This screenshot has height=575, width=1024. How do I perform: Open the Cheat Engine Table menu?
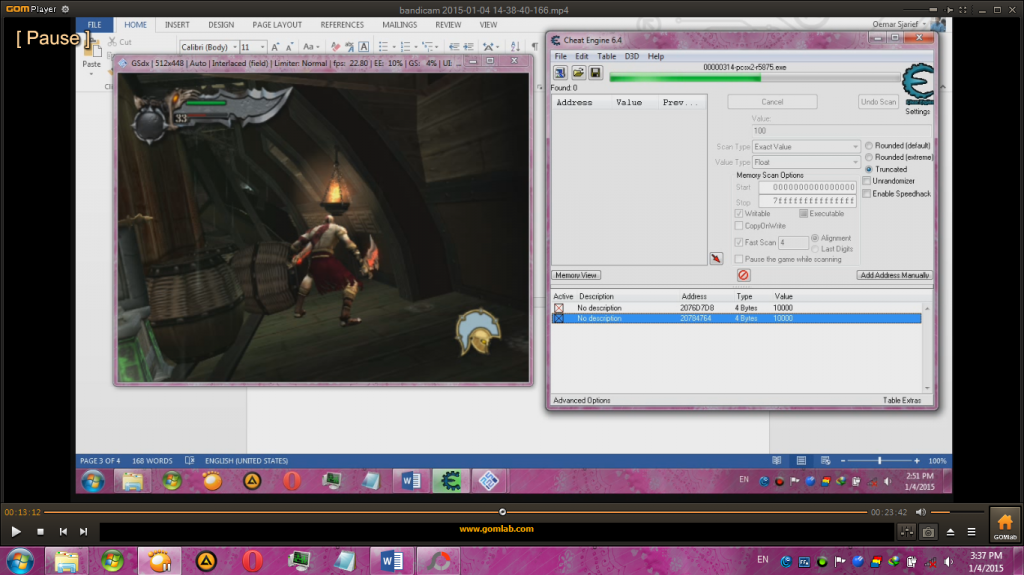coord(607,56)
